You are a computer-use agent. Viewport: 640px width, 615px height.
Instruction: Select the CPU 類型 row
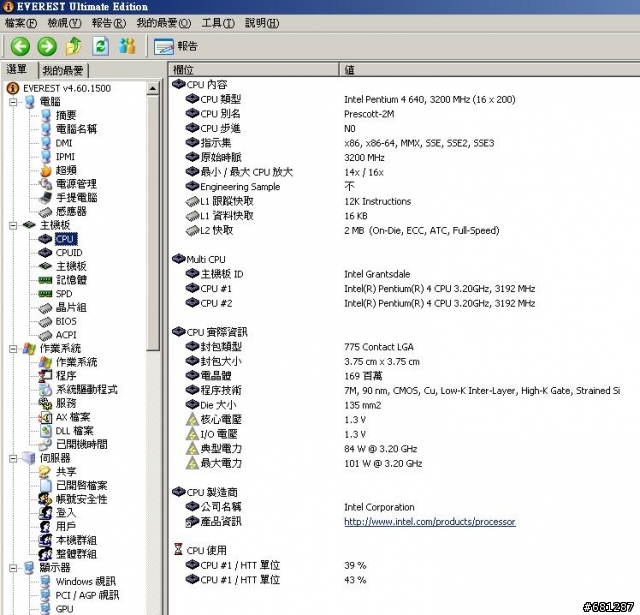(x=404, y=99)
